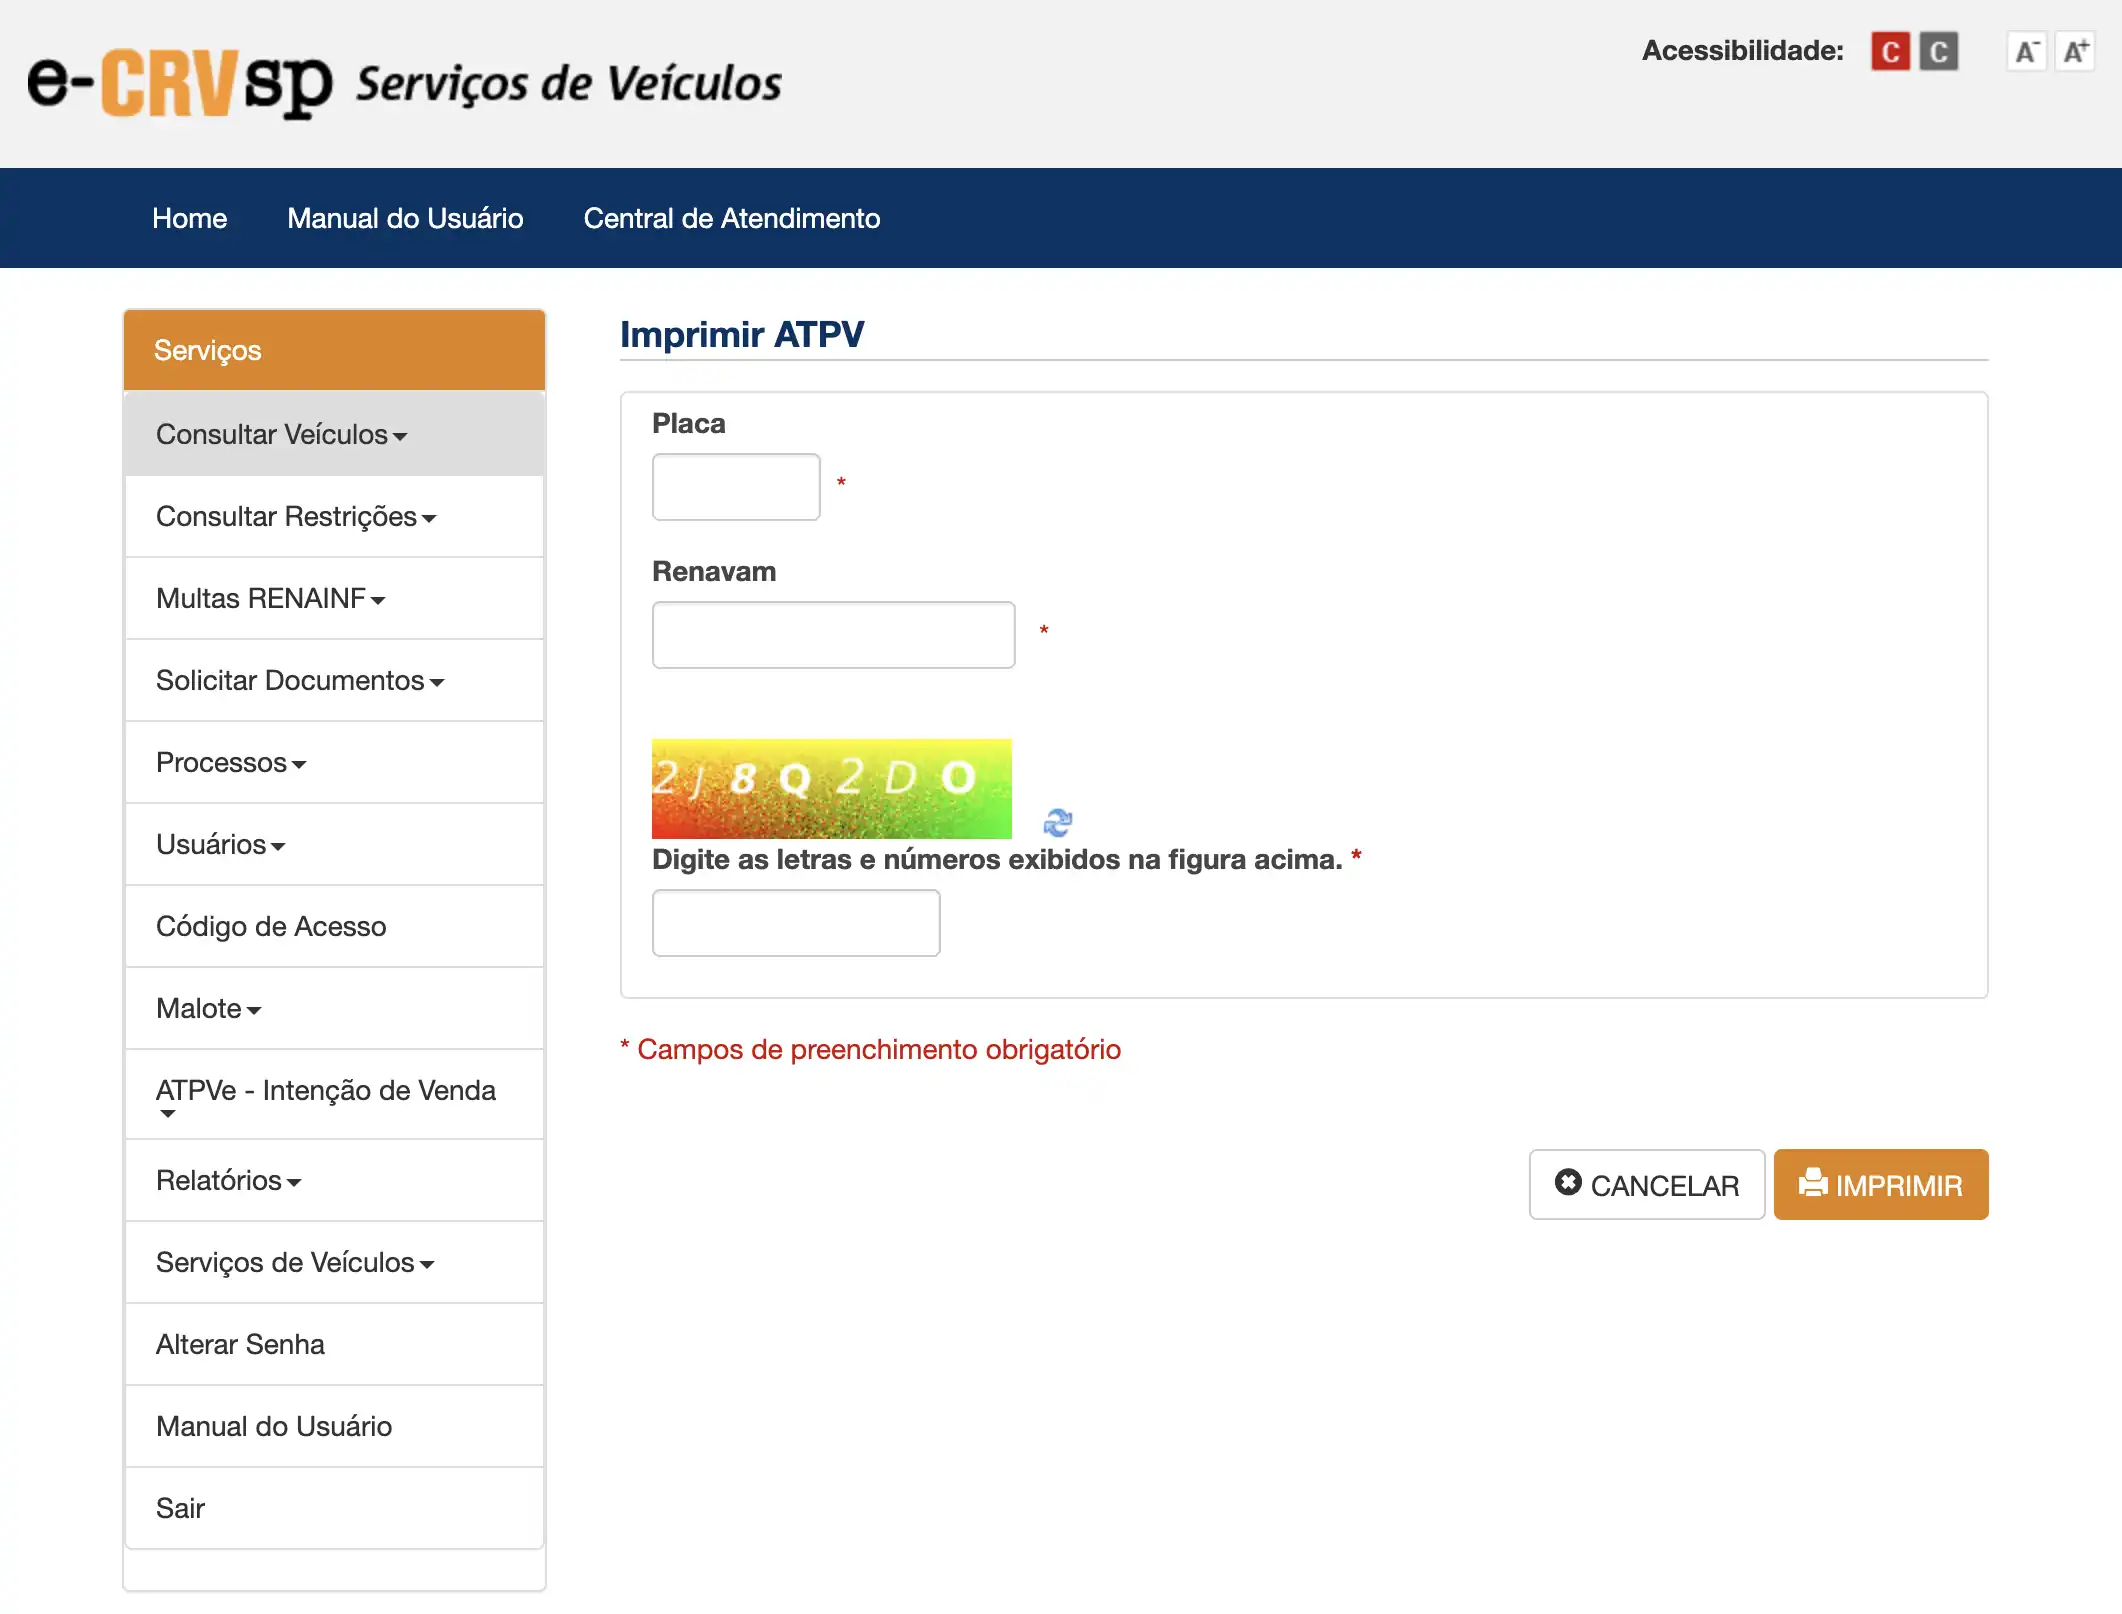This screenshot has height=1614, width=2122.
Task: Focus the Renavam text field
Action: coord(833,635)
